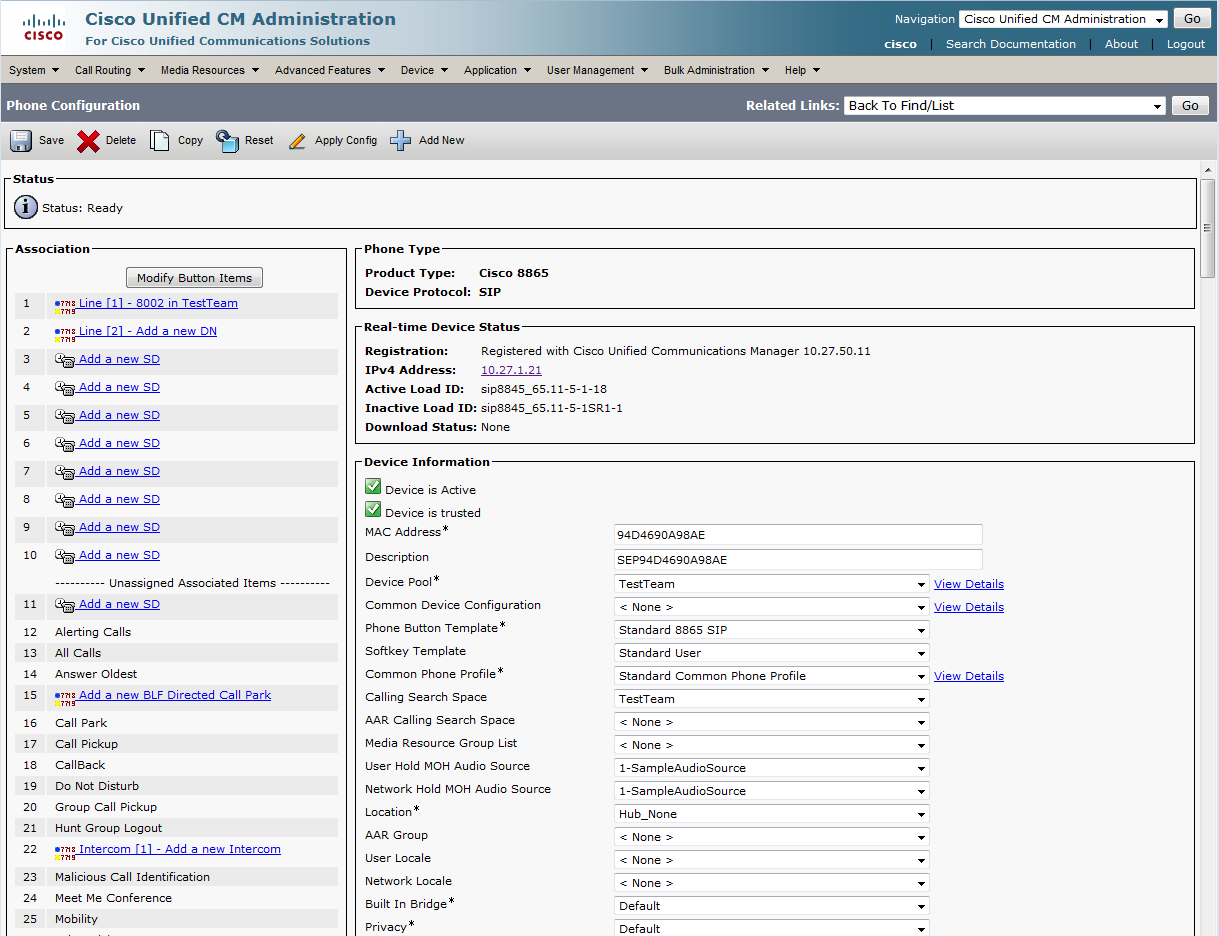The width and height of the screenshot is (1219, 936).
Task: Click the Copy document icon
Action: 160,141
